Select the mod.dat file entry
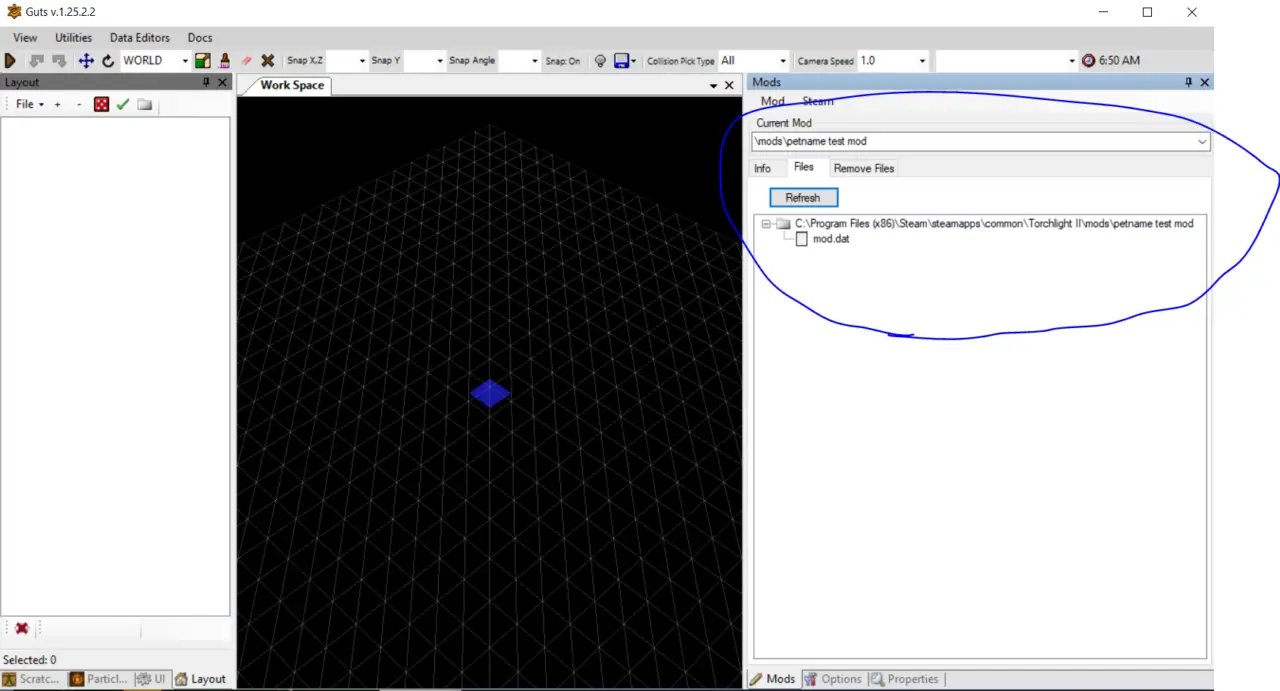Image resolution: width=1280 pixels, height=691 pixels. (831, 240)
